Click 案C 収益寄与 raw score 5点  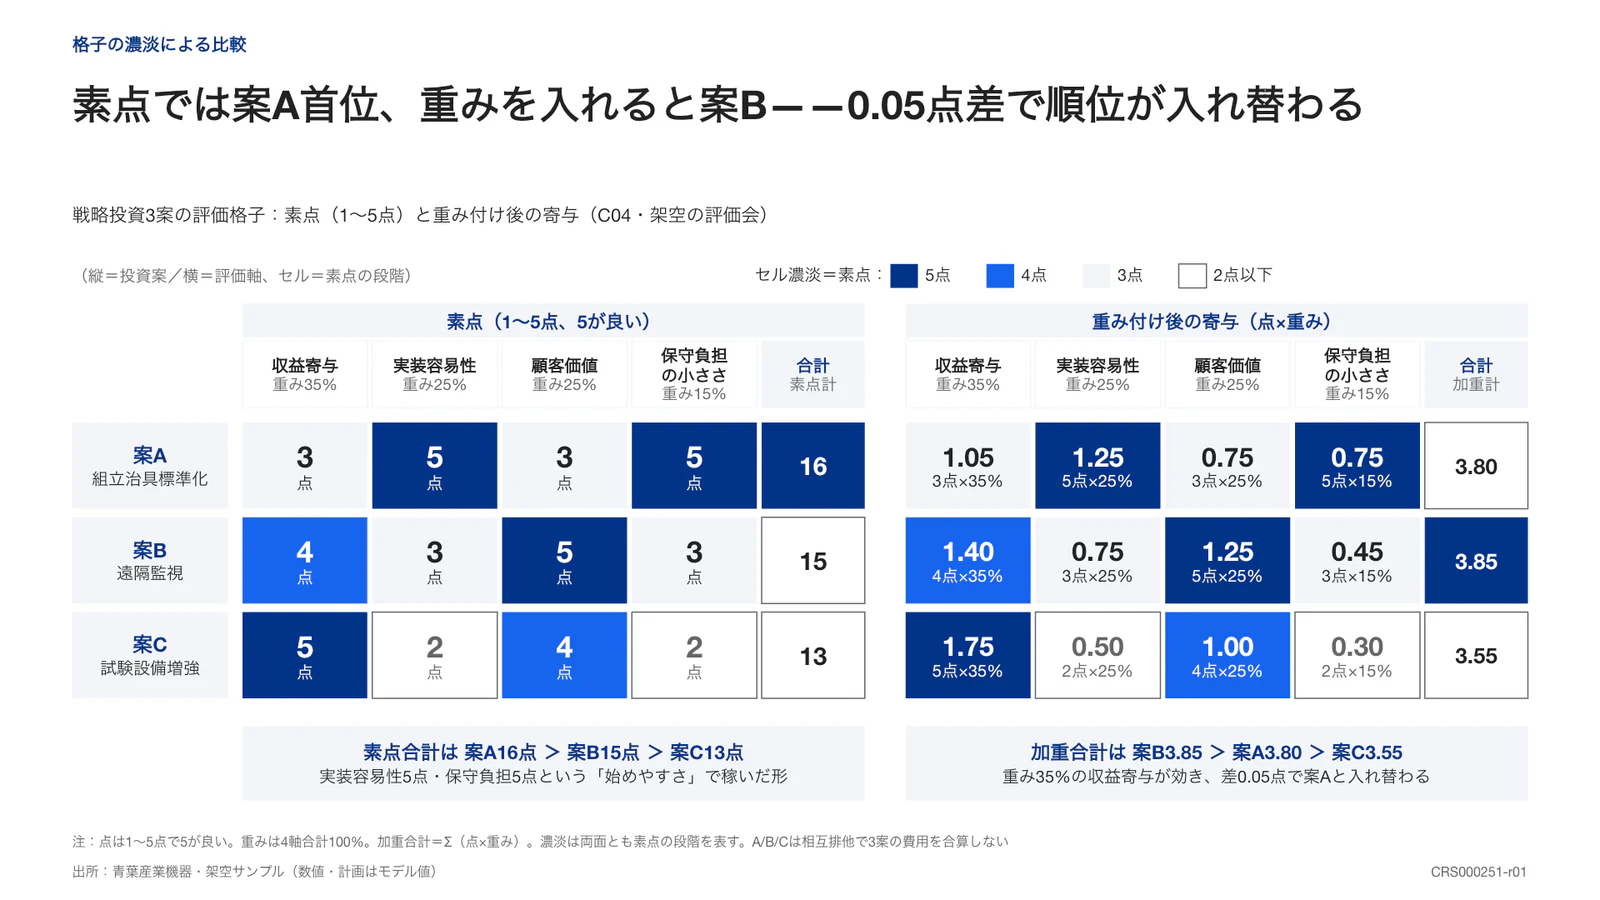(305, 655)
